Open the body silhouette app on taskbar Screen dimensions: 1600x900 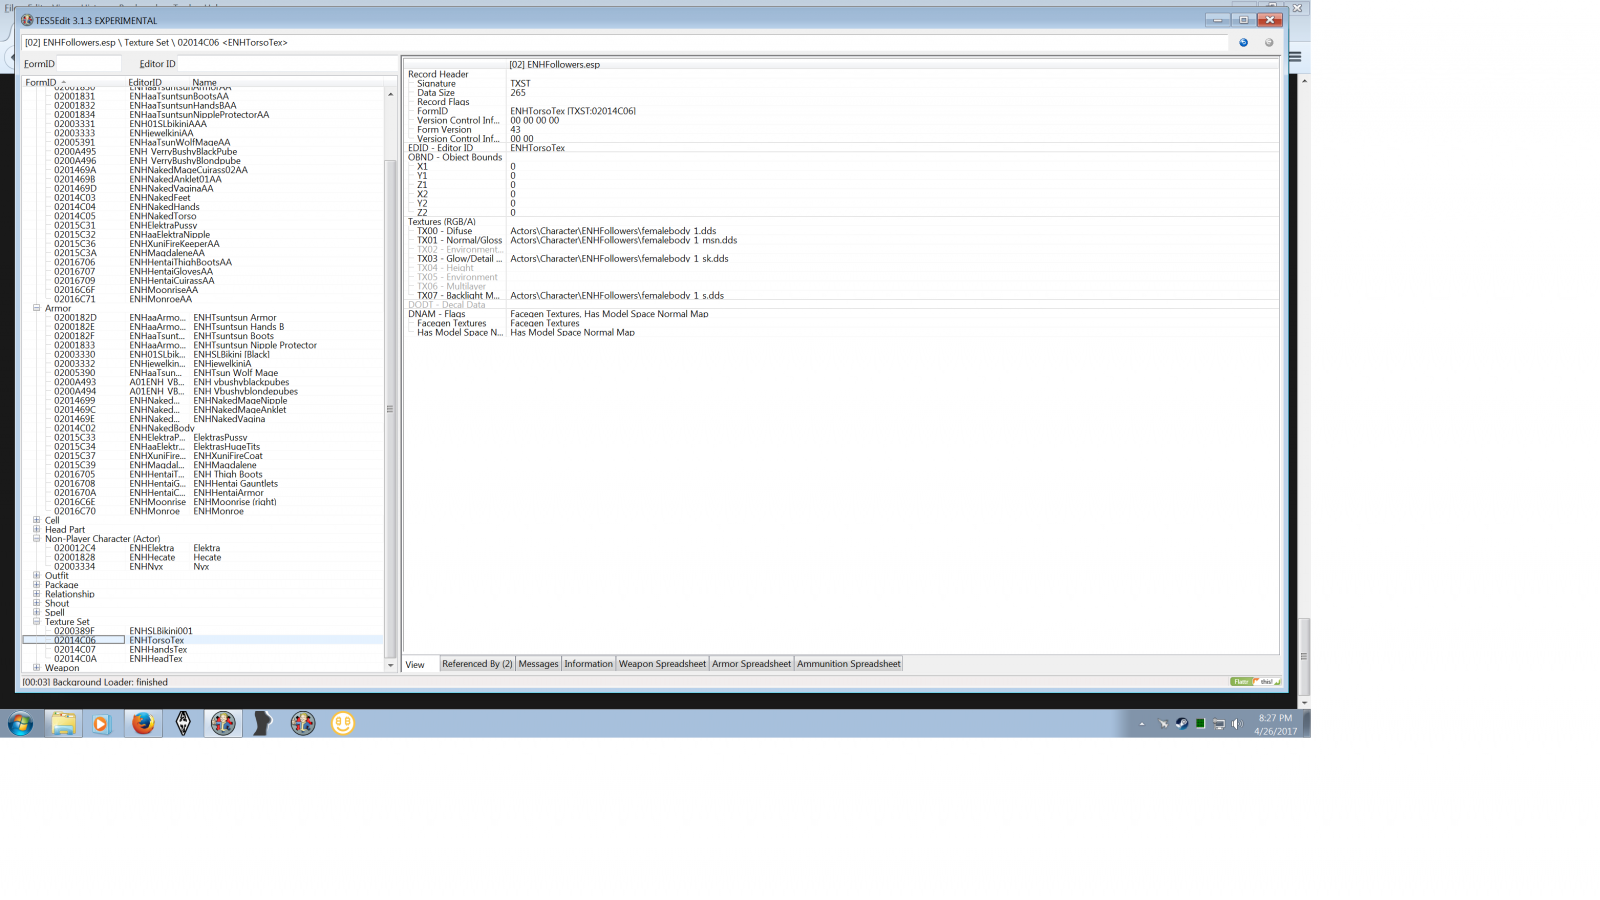(x=262, y=723)
